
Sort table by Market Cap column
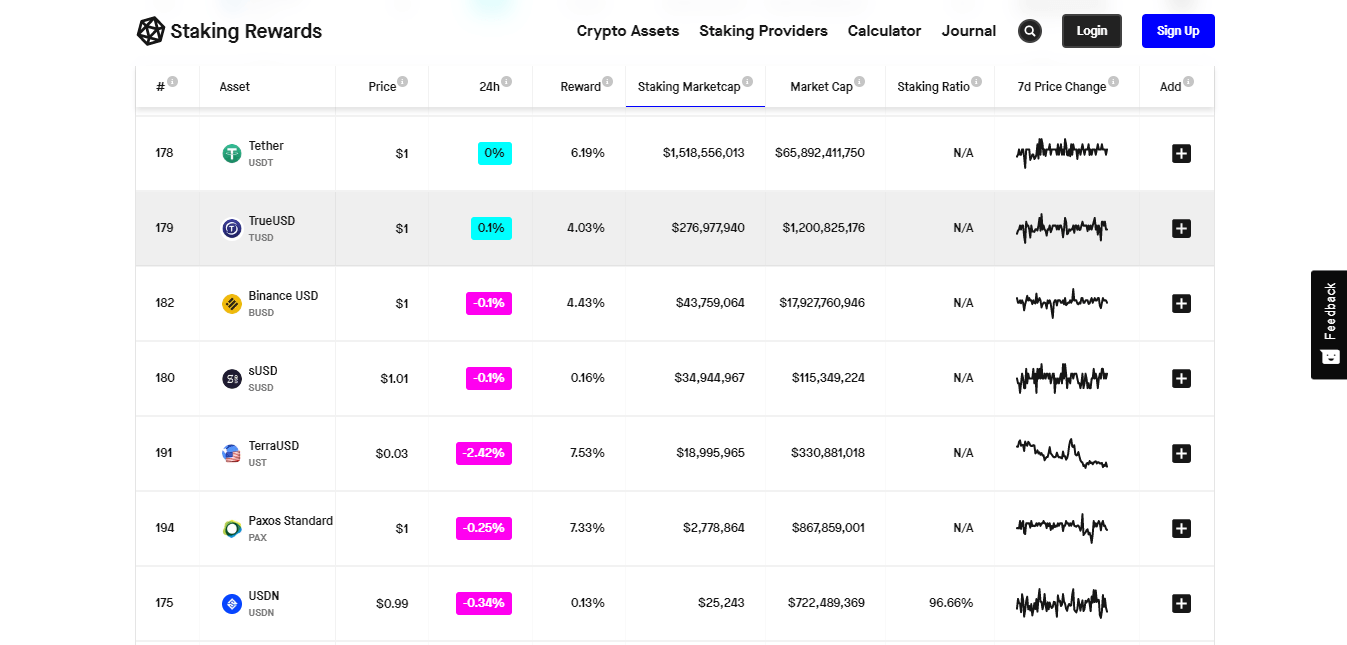(821, 87)
